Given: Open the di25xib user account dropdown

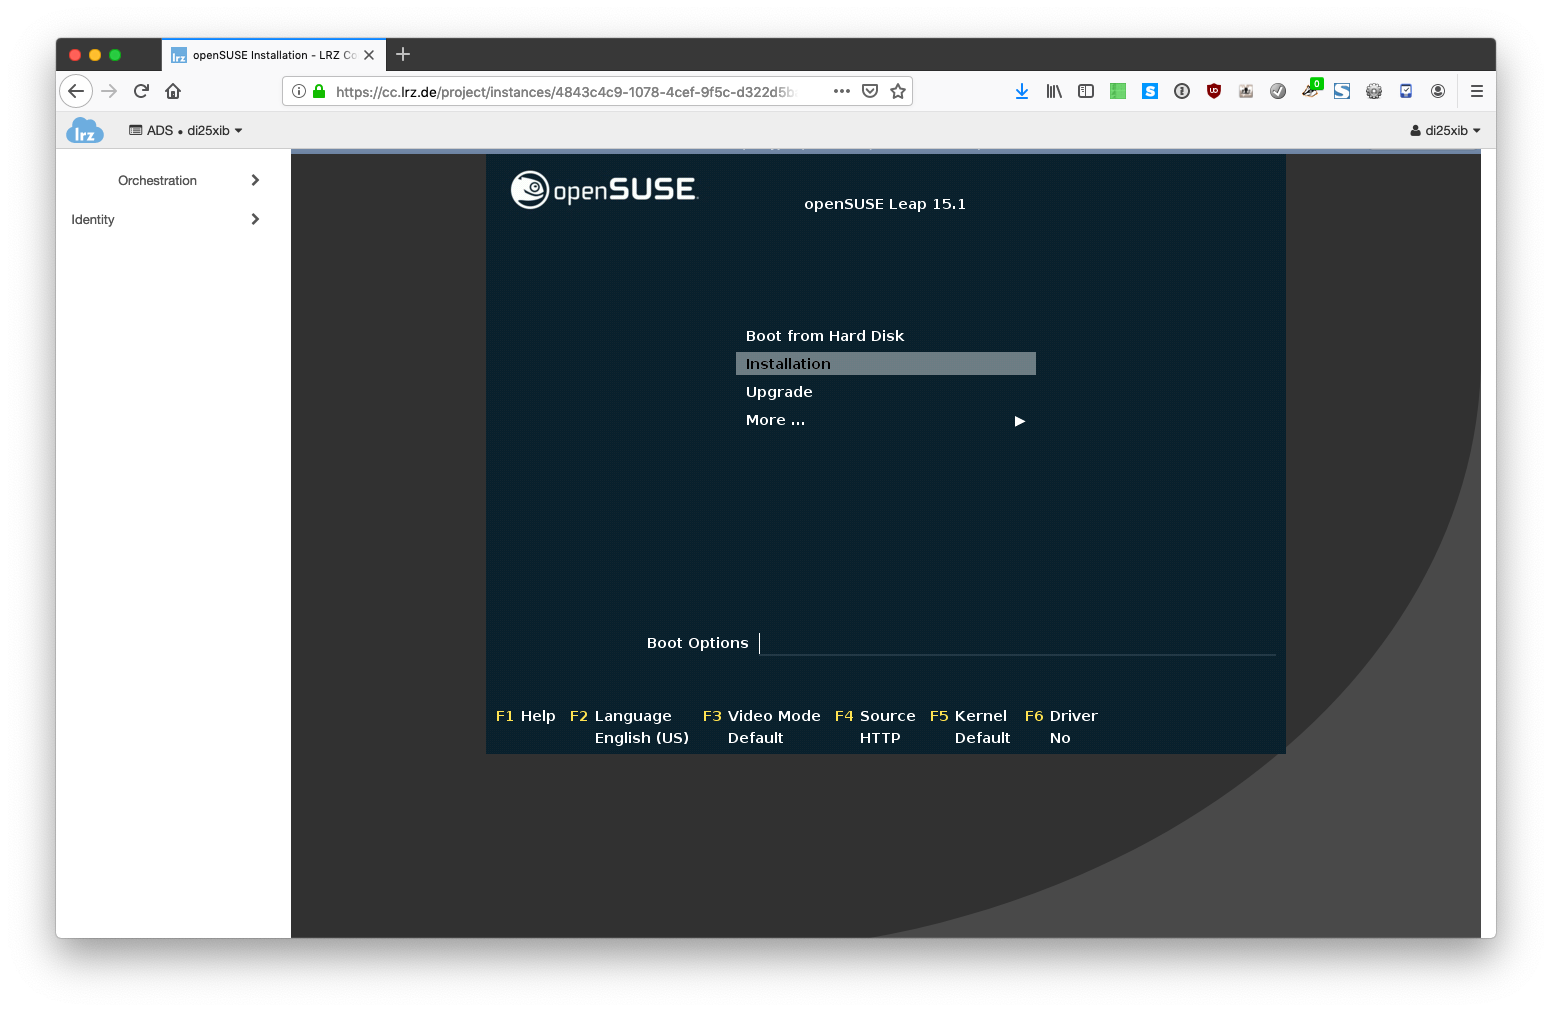Looking at the screenshot, I should pos(1445,131).
